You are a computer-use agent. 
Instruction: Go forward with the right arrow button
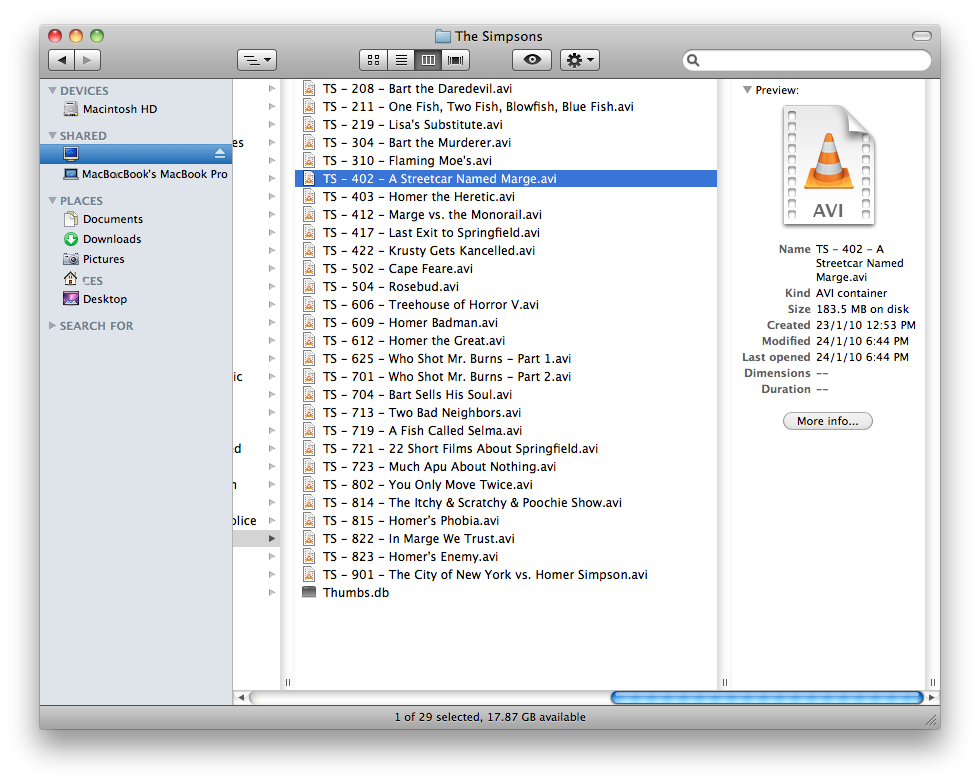(88, 60)
